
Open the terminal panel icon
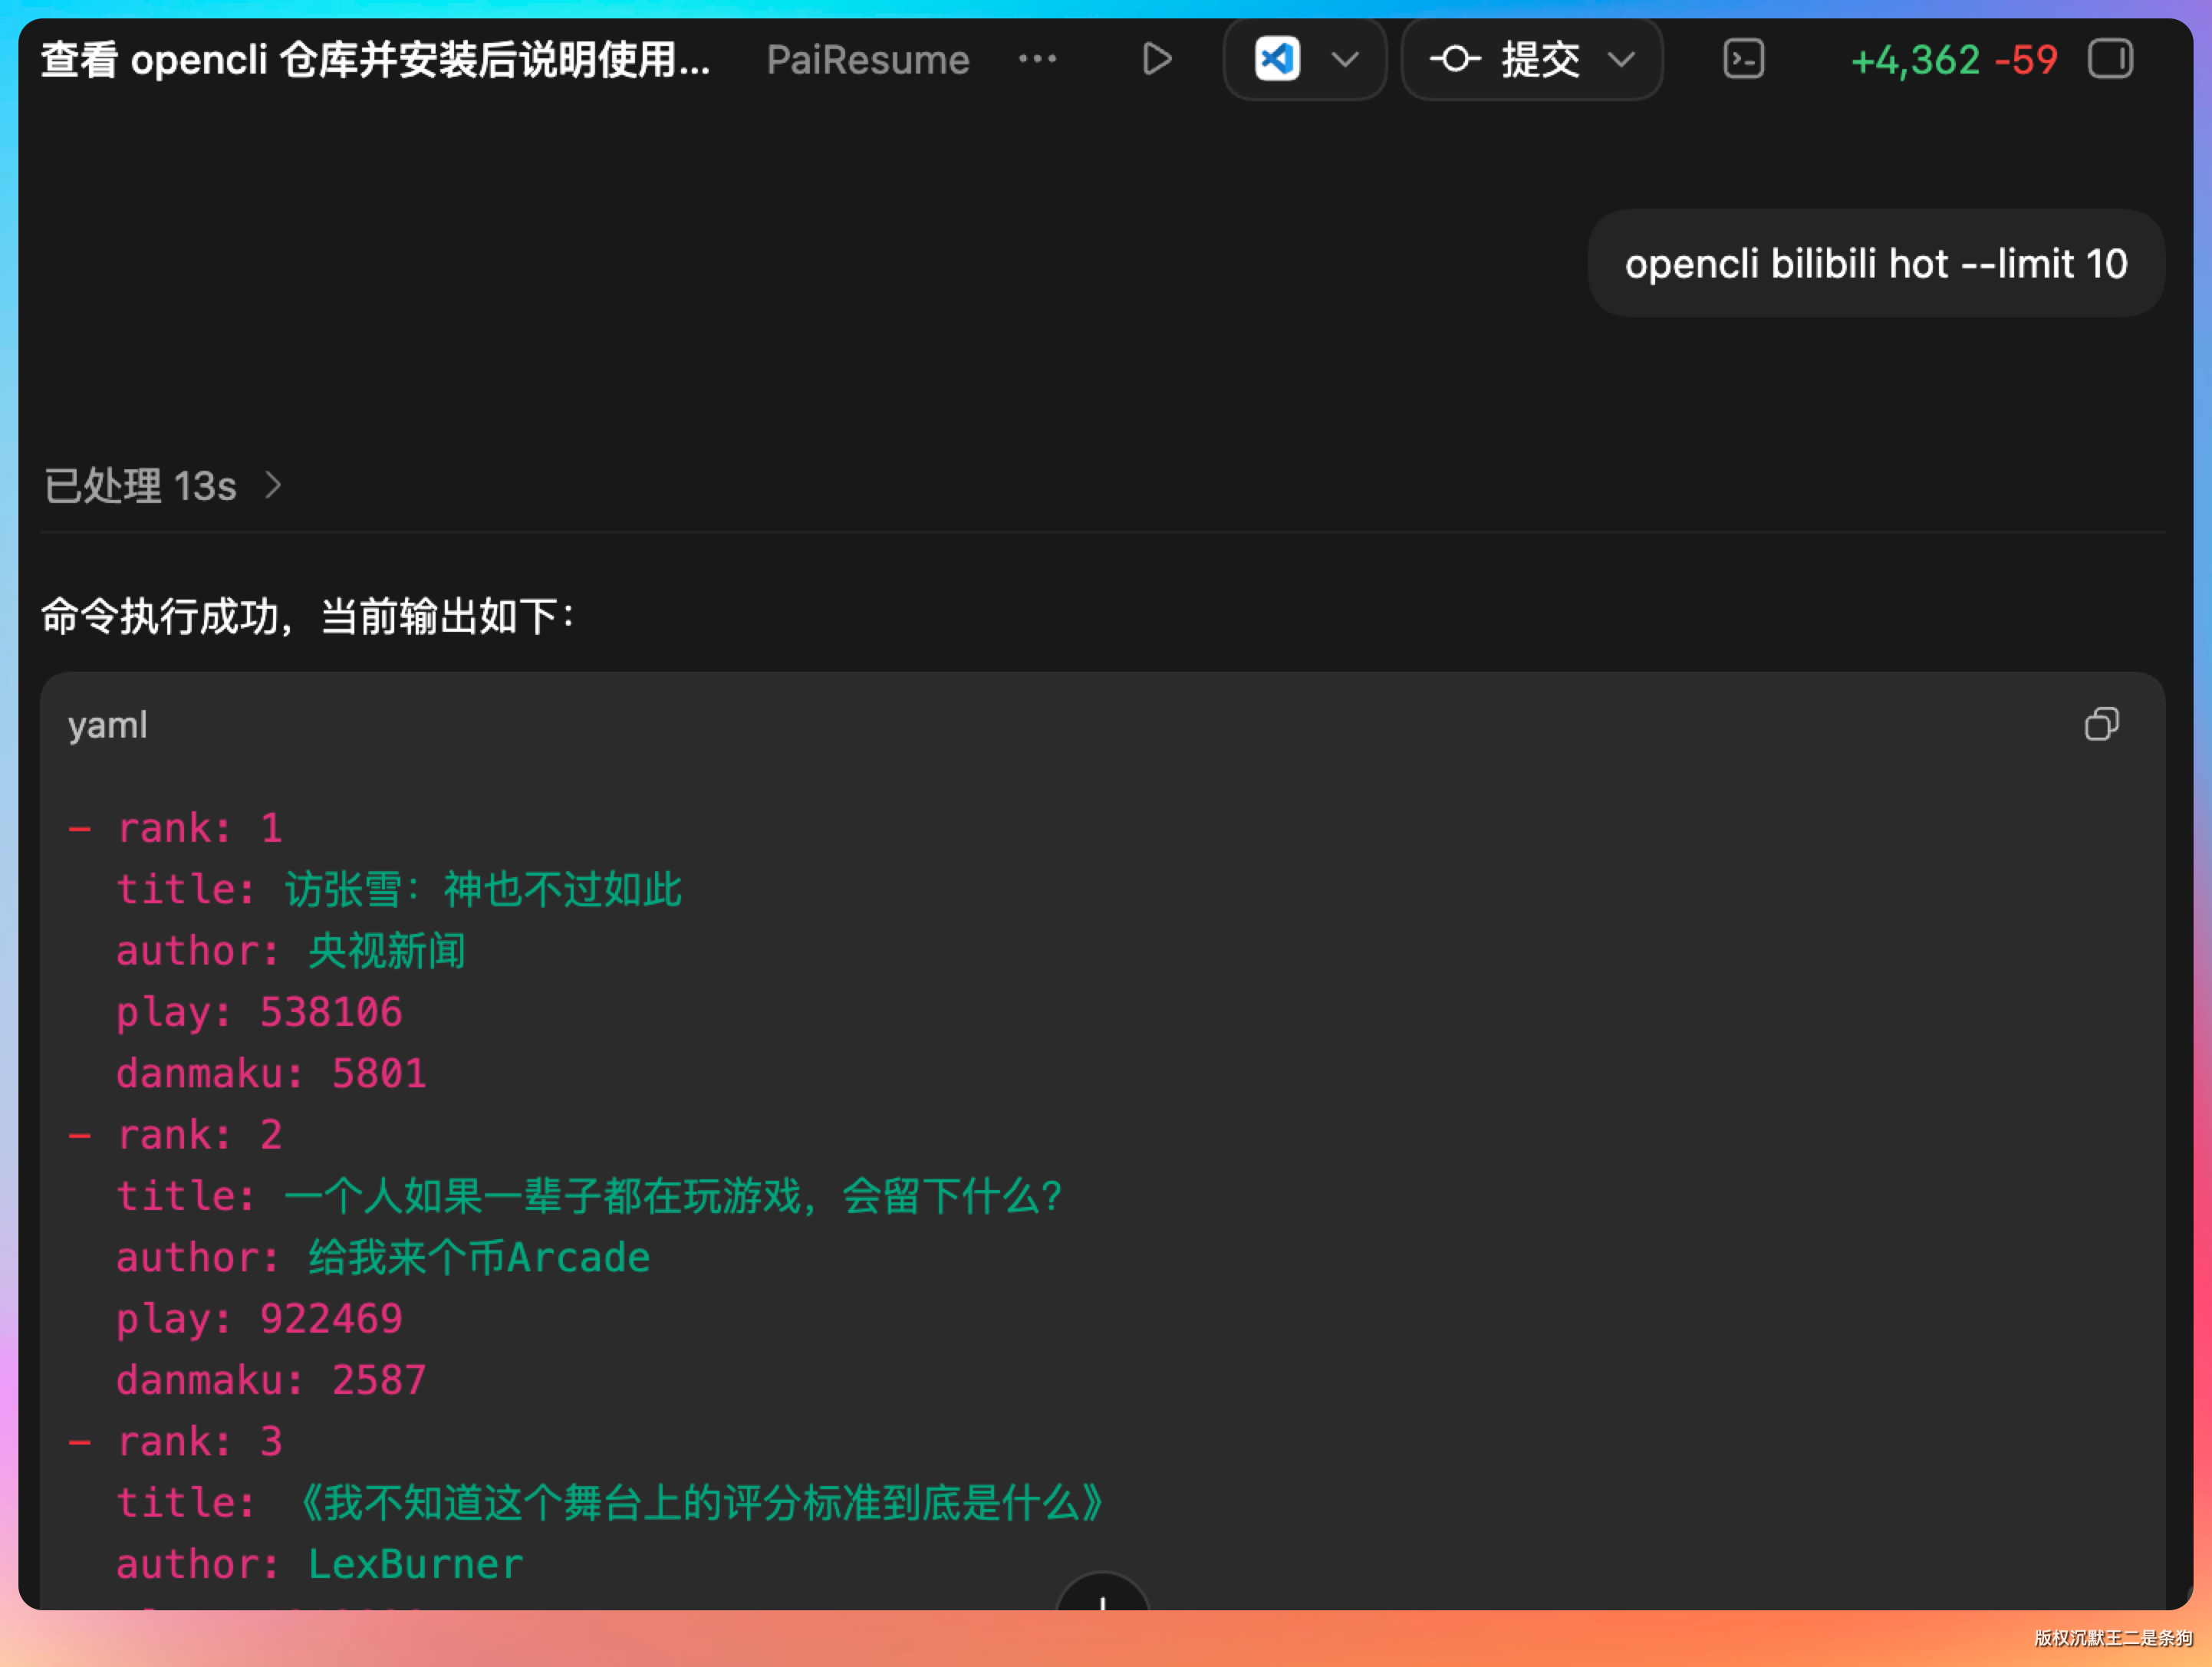pyautogui.click(x=1743, y=59)
